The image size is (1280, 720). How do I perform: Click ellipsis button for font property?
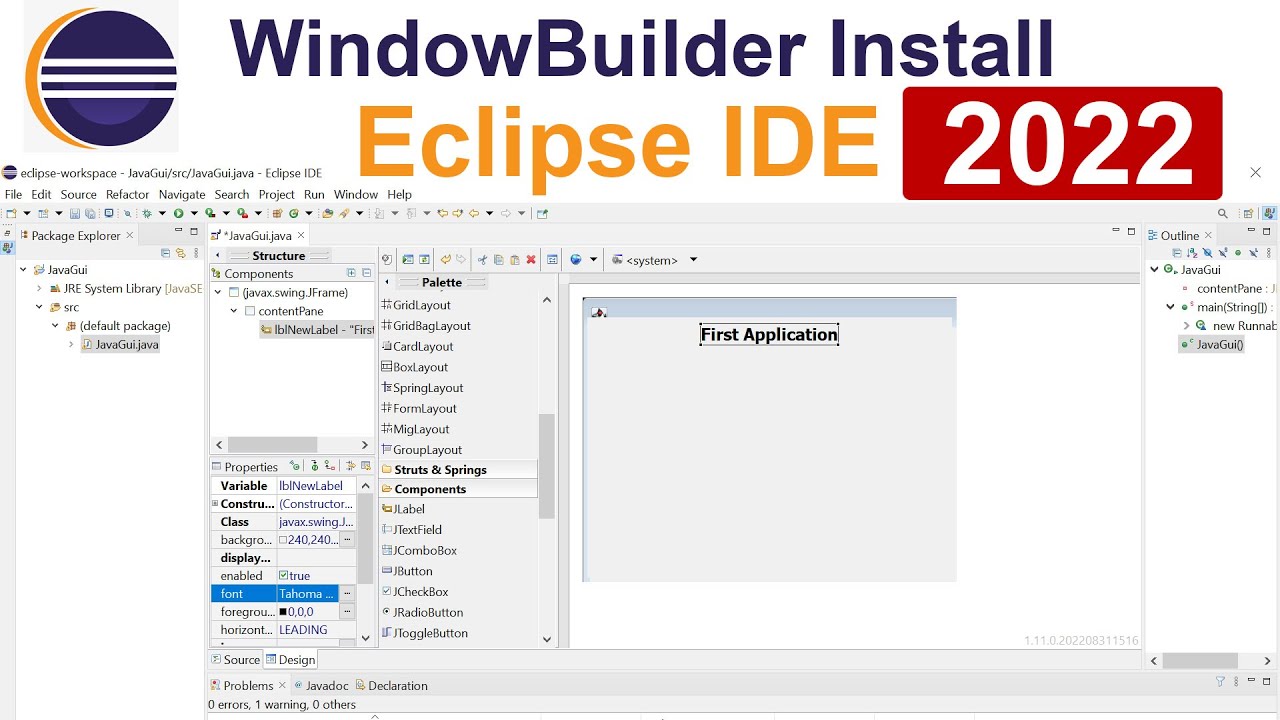coord(347,594)
